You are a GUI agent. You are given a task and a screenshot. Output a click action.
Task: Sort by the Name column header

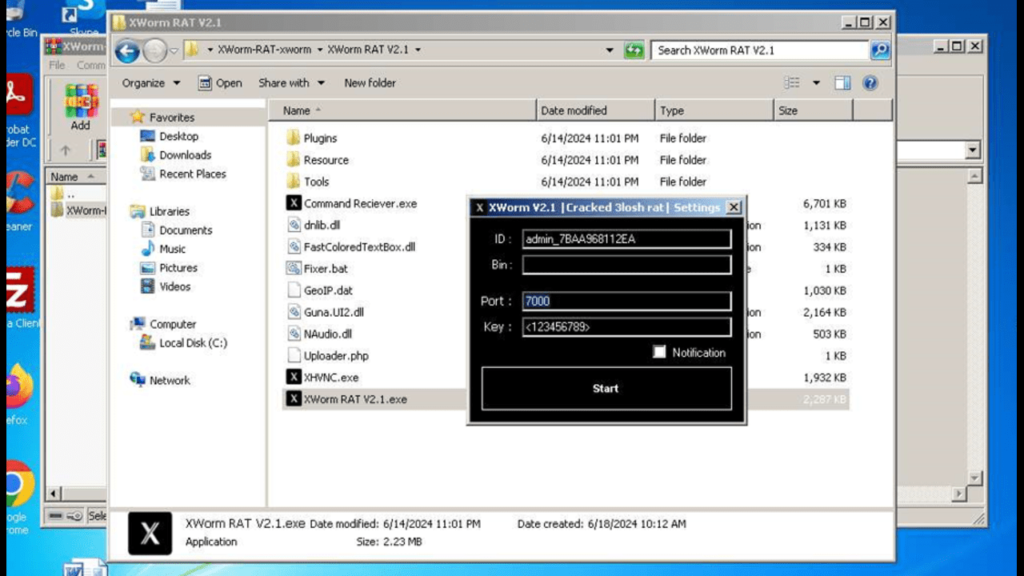403,110
